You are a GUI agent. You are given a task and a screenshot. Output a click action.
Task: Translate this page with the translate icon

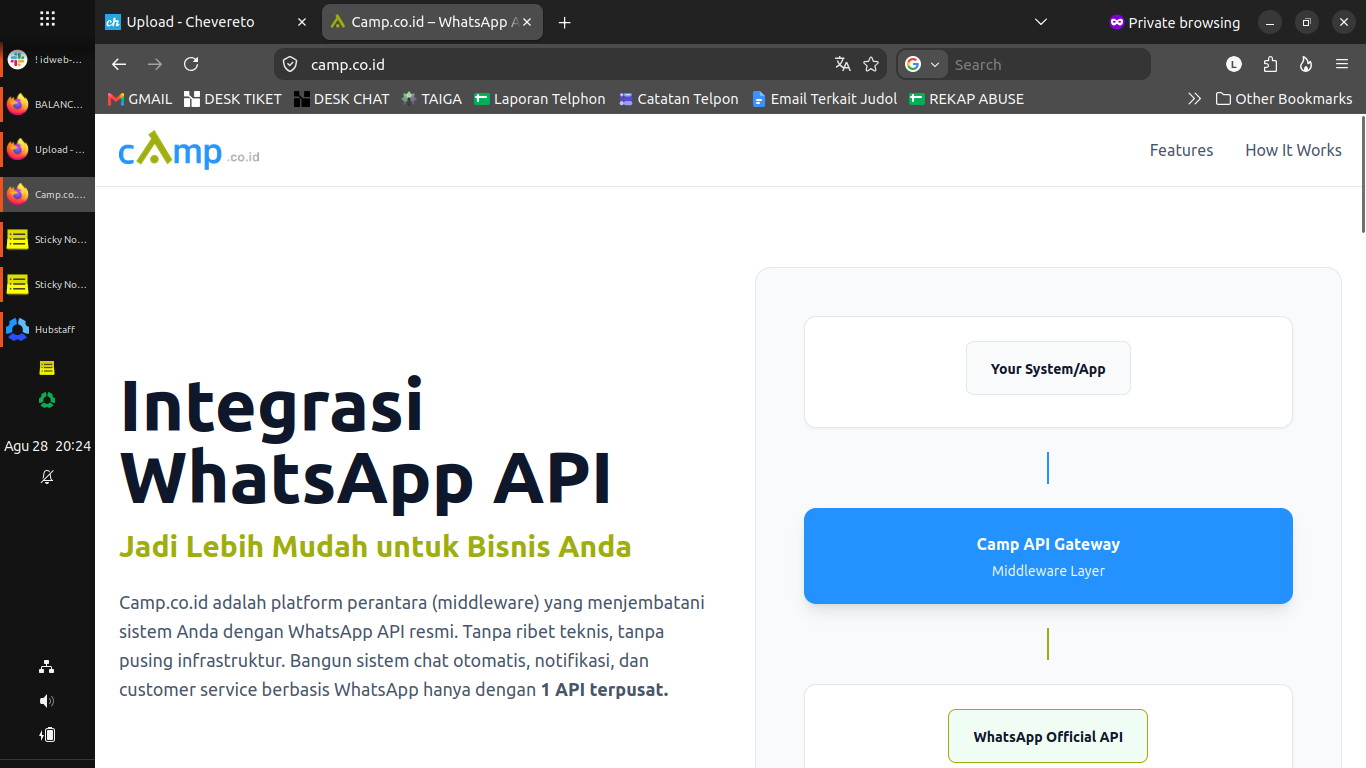click(843, 64)
